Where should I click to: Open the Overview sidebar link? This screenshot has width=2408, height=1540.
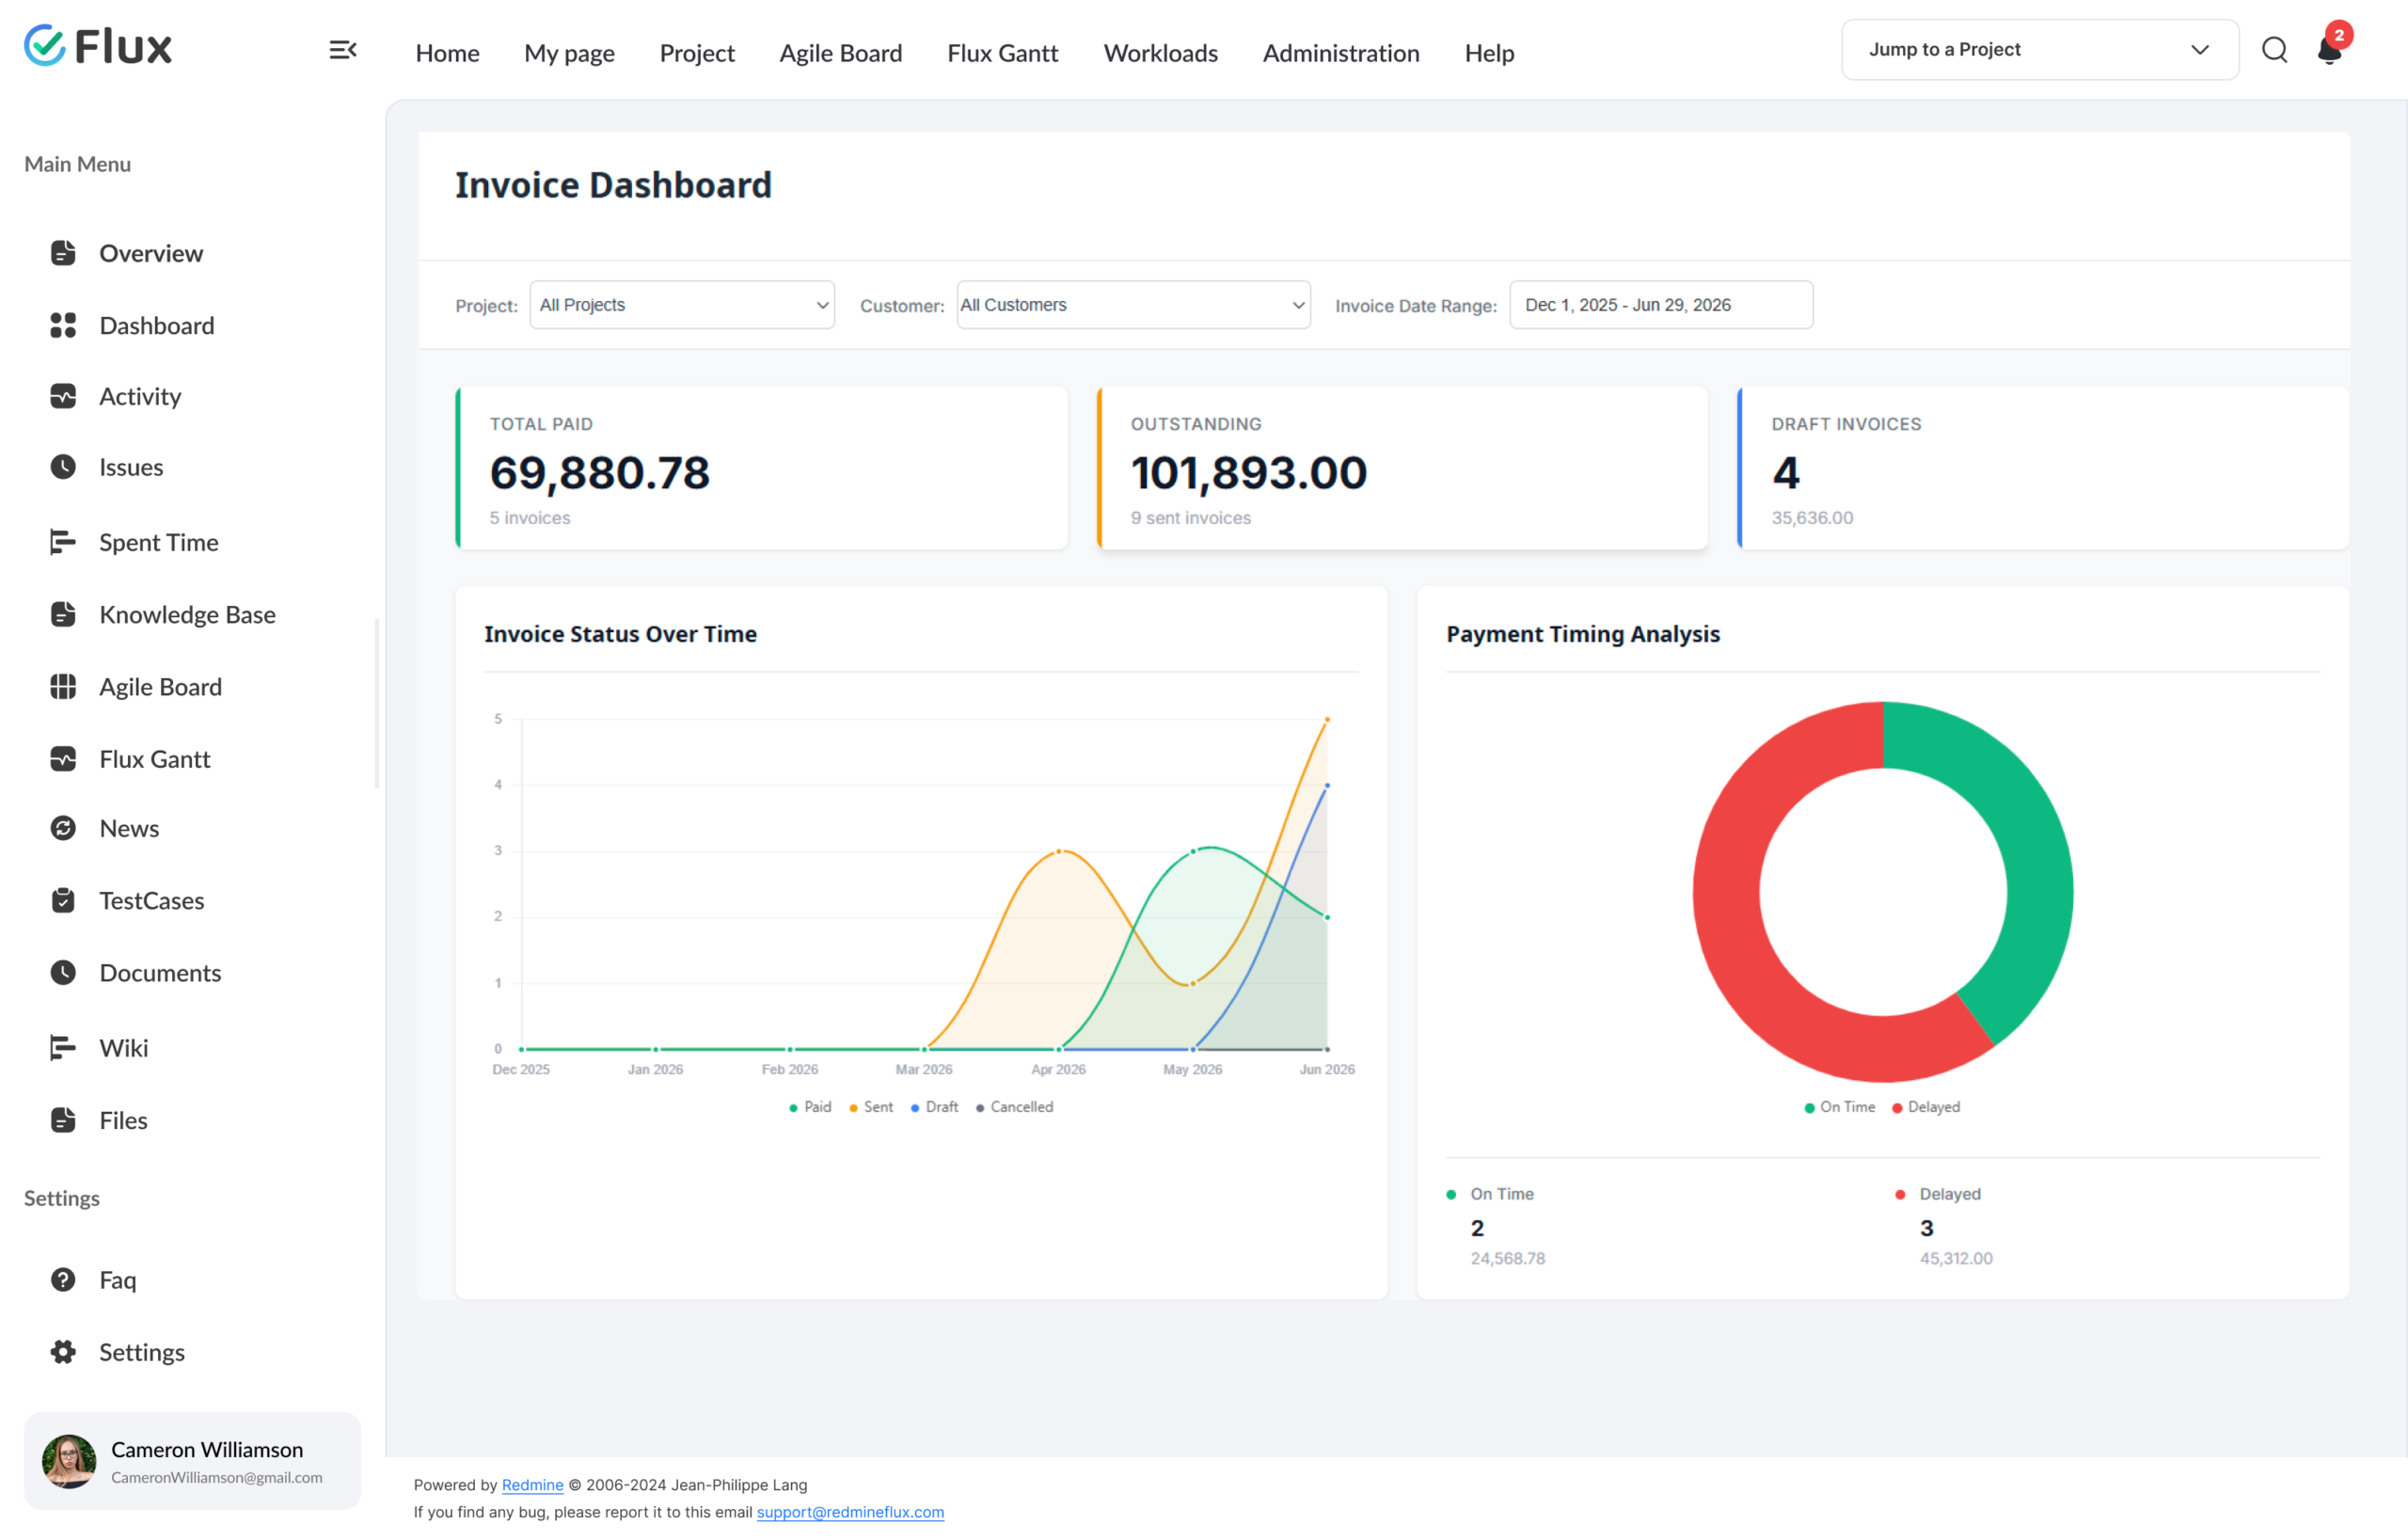click(151, 253)
